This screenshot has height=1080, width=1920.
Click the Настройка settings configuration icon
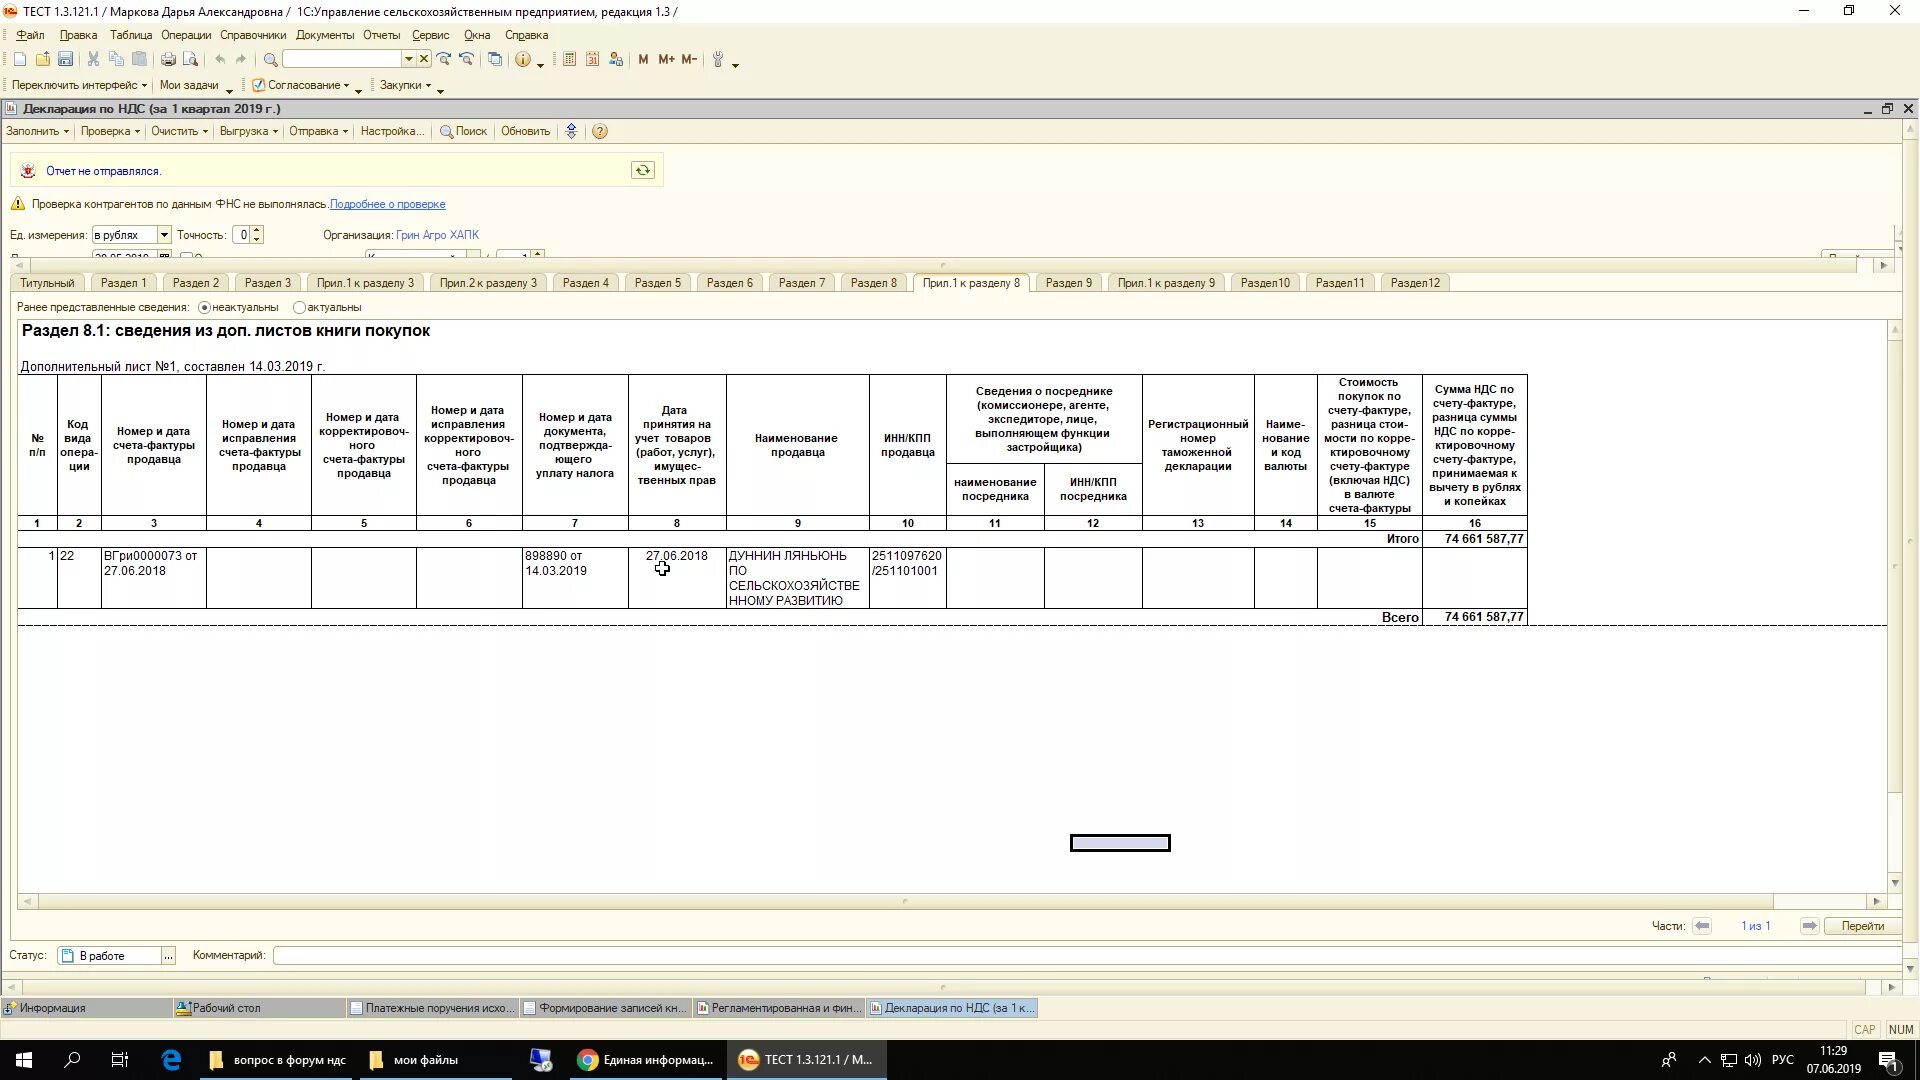(x=393, y=131)
